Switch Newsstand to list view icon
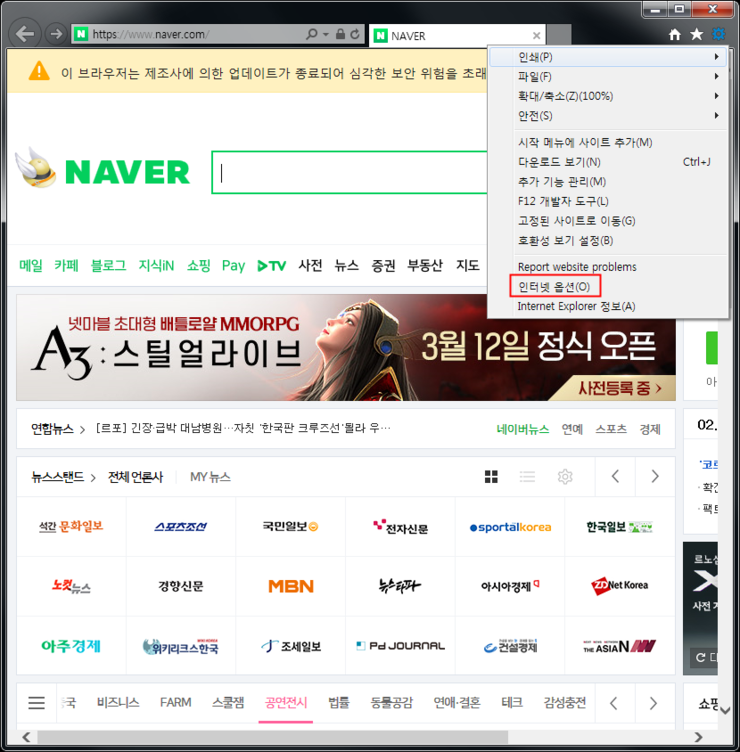 tap(528, 477)
